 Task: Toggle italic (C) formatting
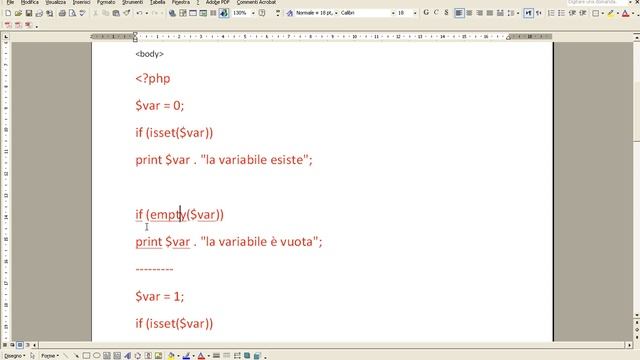pyautogui.click(x=436, y=13)
